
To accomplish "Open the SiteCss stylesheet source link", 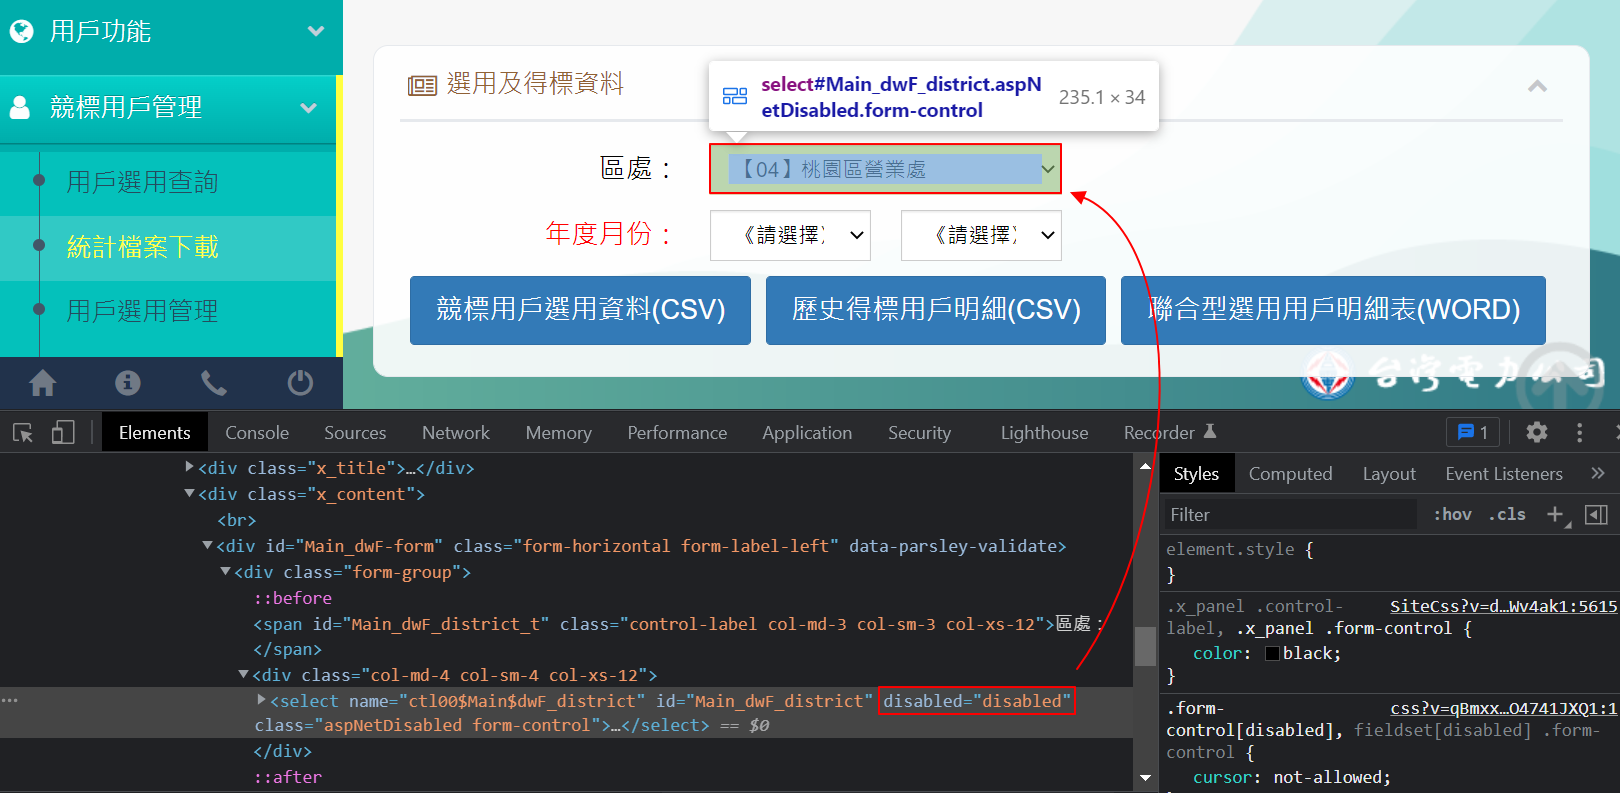I will pos(1503,606).
